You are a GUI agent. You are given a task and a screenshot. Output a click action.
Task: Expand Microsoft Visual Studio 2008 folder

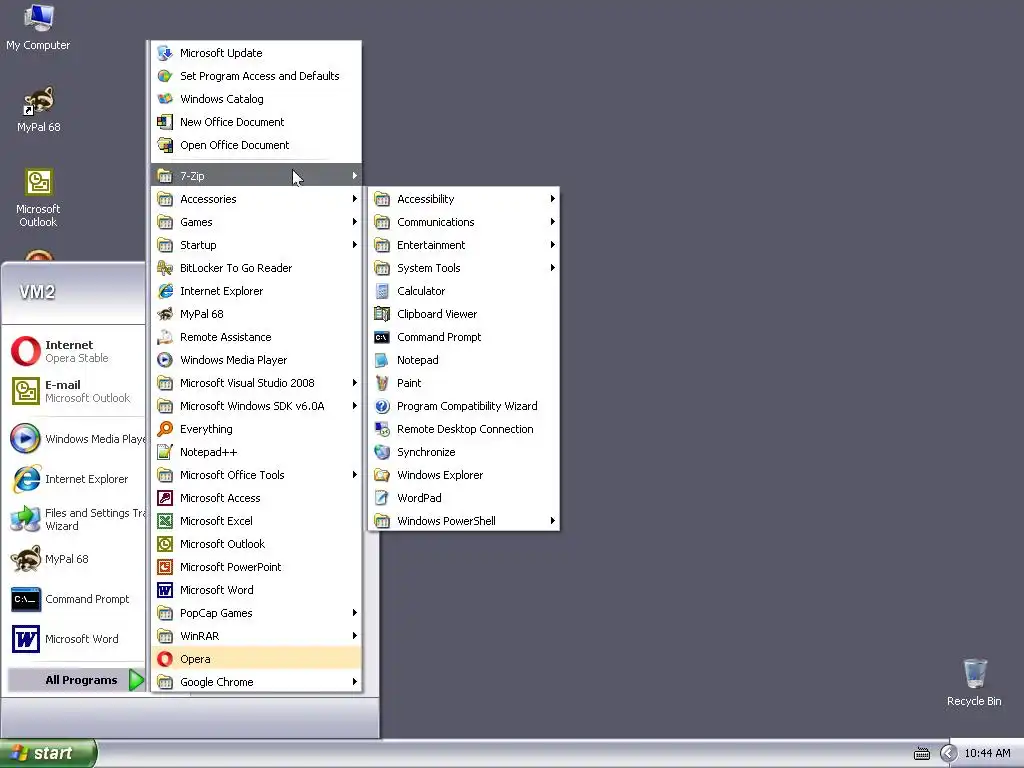point(256,383)
